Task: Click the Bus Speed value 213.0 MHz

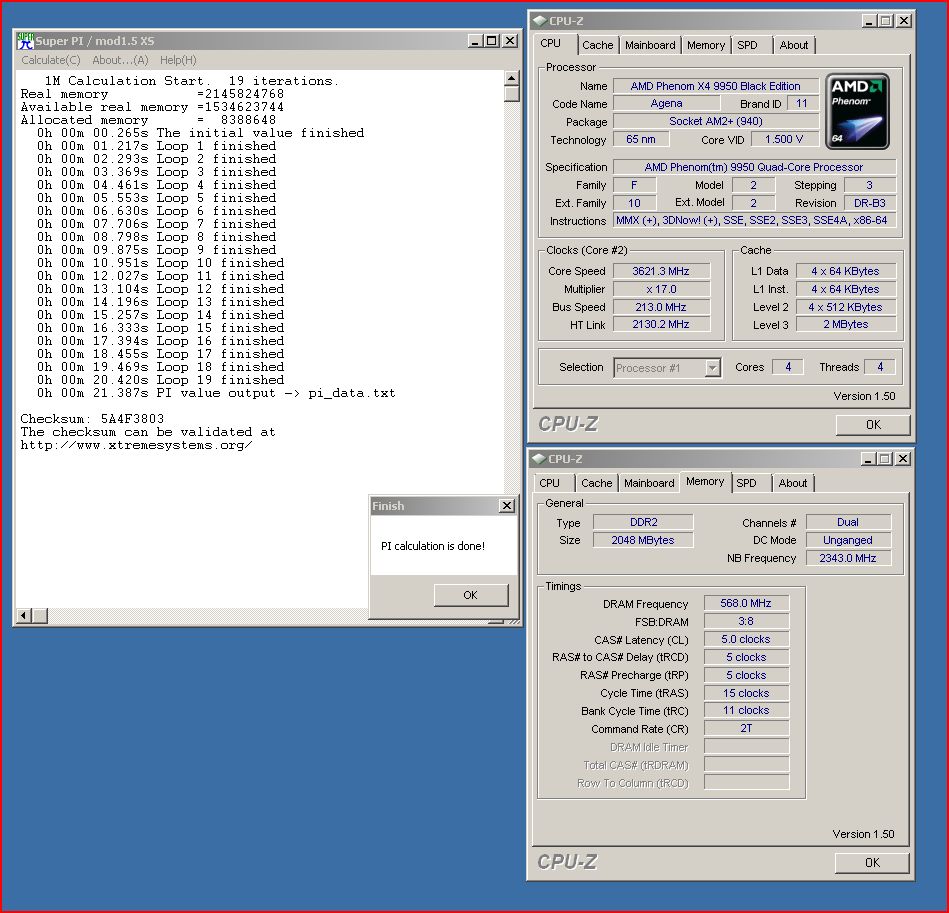Action: 661,307
